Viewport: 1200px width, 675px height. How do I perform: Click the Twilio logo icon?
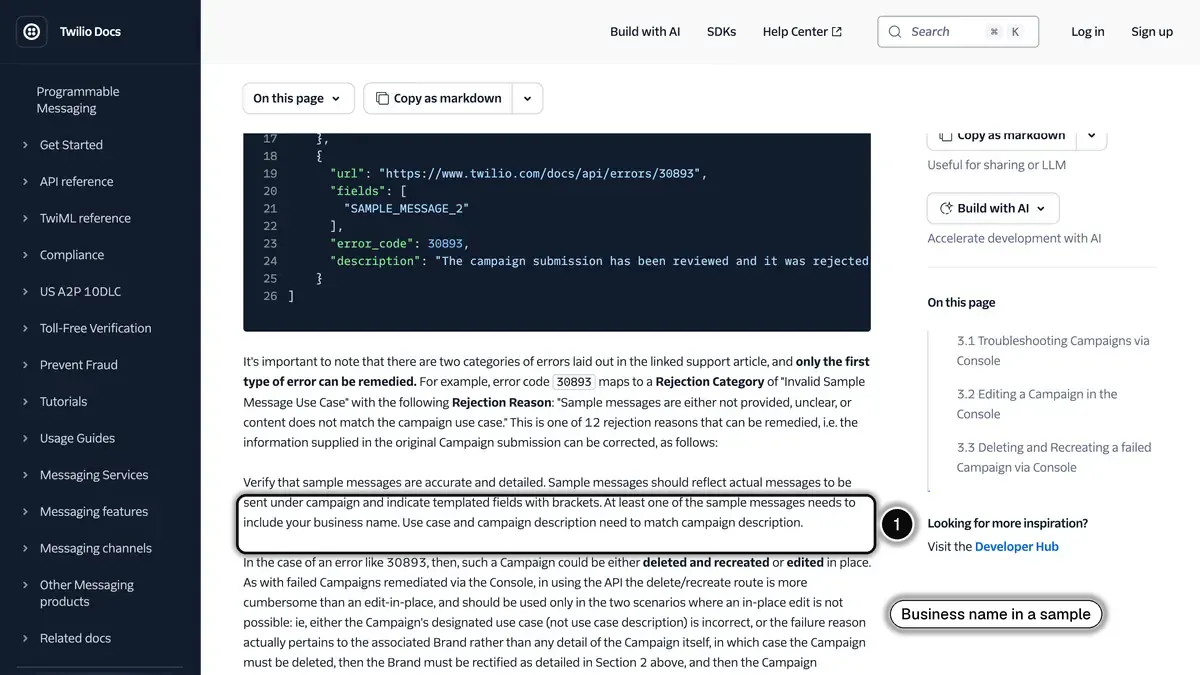31,32
